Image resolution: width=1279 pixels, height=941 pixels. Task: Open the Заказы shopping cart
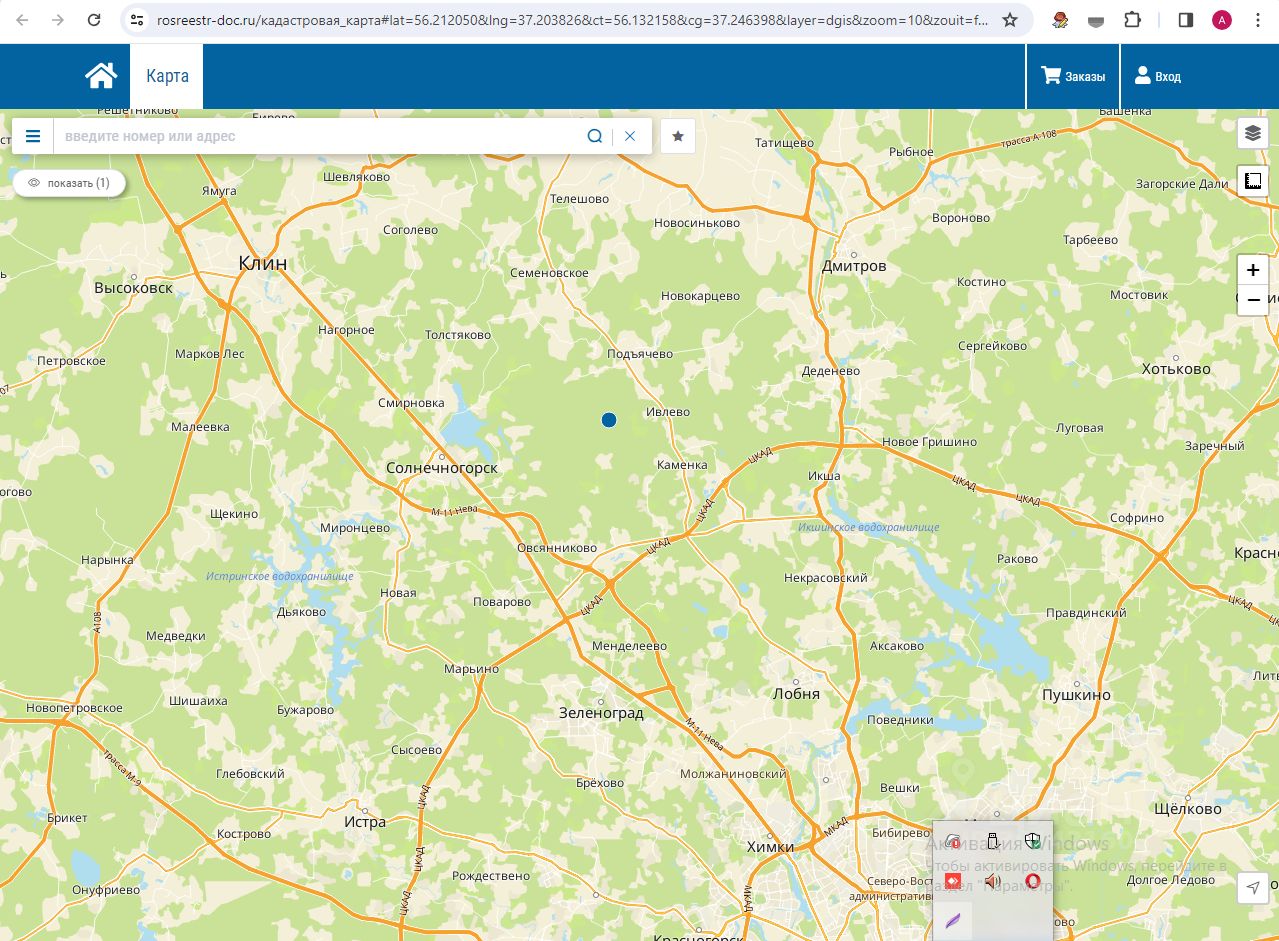pyautogui.click(x=1073, y=76)
